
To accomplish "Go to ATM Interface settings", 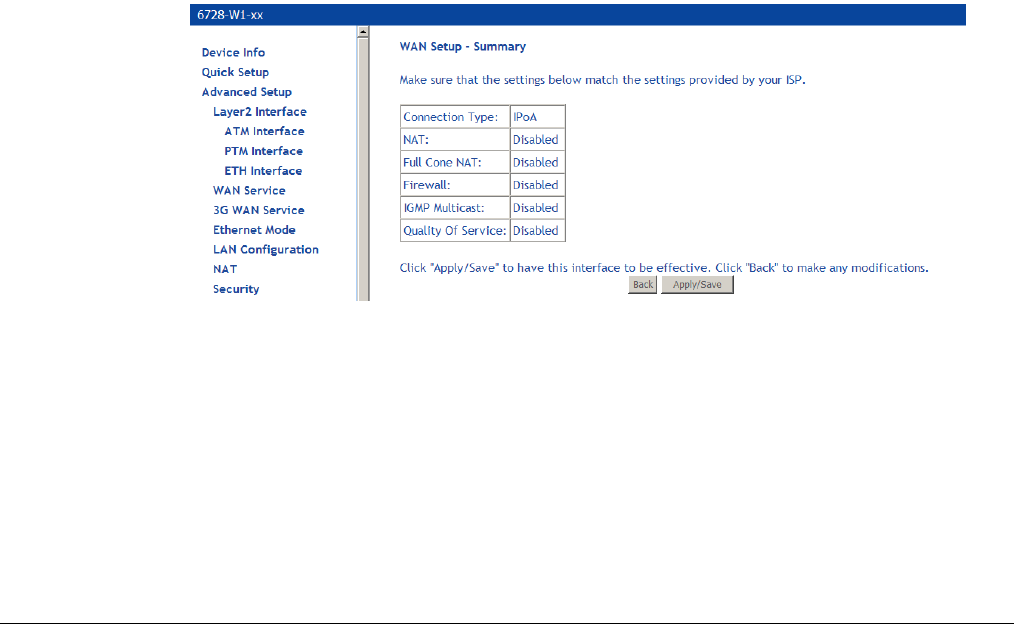I will (264, 131).
